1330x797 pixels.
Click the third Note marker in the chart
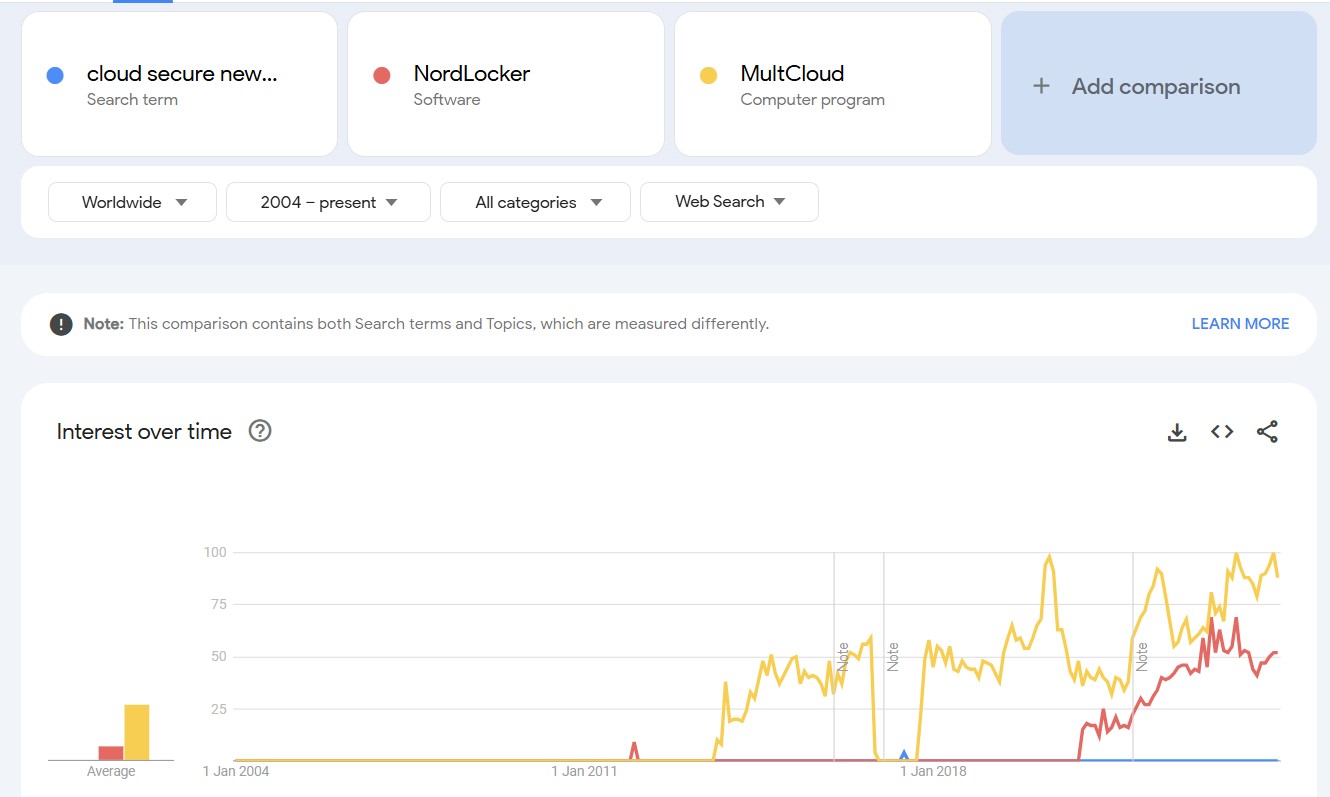pos(1141,656)
